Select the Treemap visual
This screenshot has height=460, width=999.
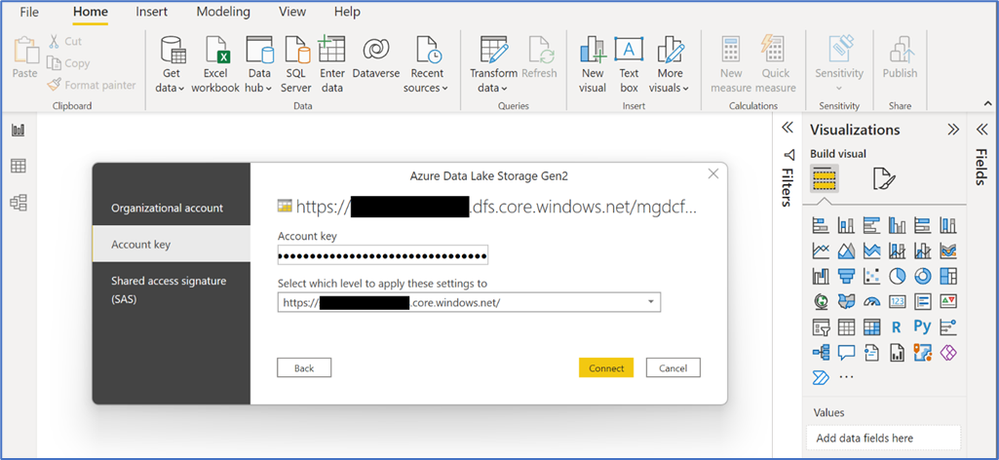[x=948, y=276]
